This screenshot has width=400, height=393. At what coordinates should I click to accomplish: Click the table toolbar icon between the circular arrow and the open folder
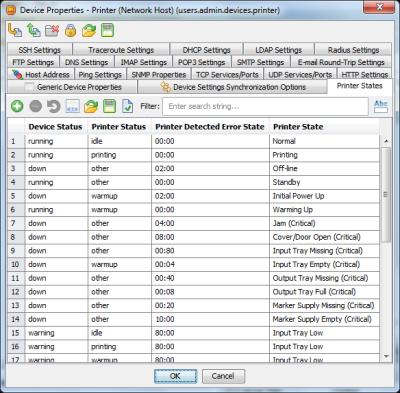coord(72,106)
